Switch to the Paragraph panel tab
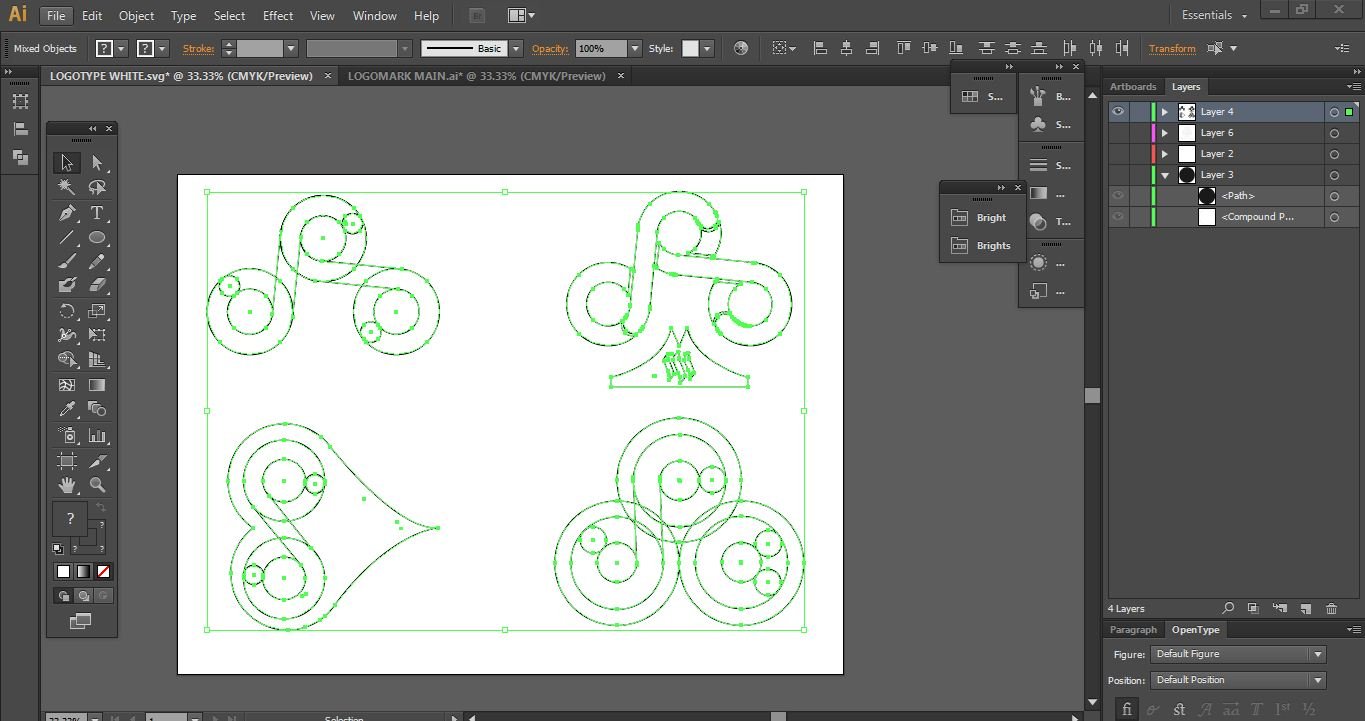1365x721 pixels. [x=1133, y=630]
